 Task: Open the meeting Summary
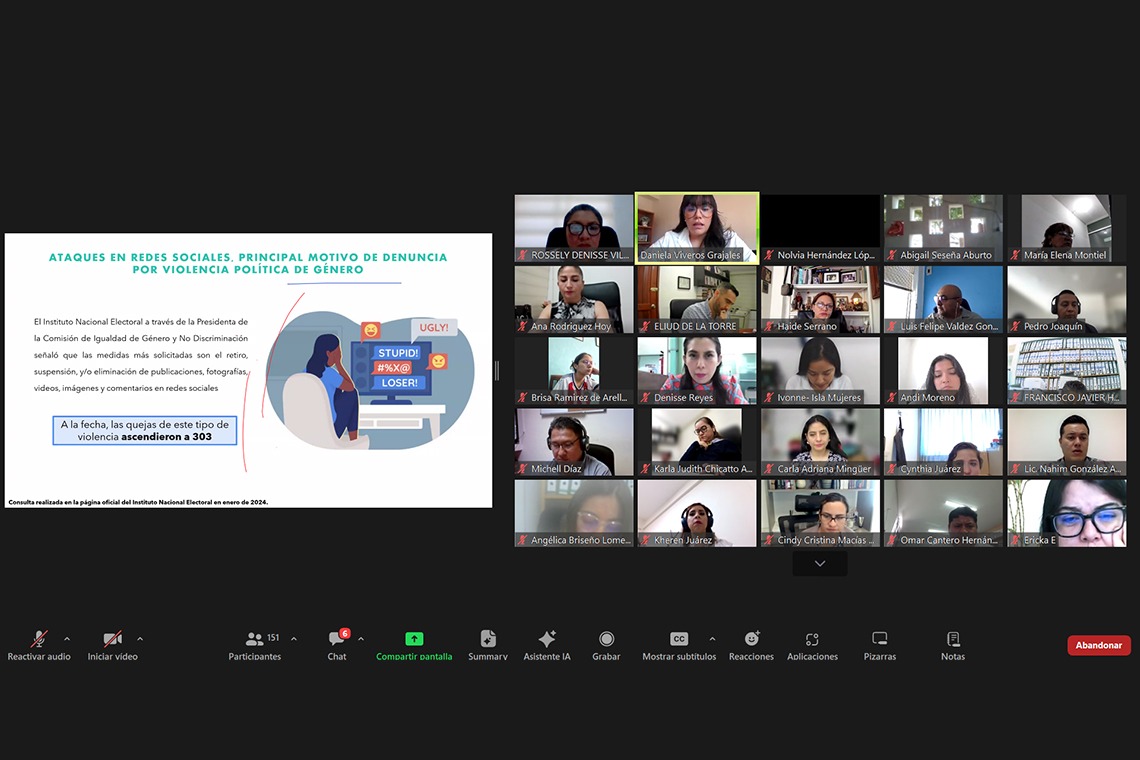(x=487, y=641)
